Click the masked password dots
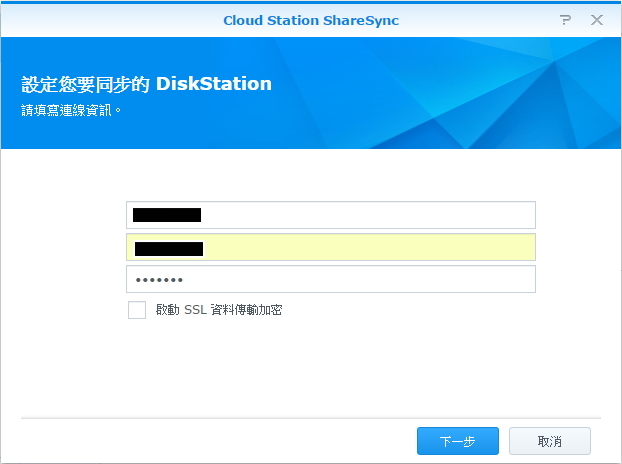622x464 pixels. coord(160,280)
